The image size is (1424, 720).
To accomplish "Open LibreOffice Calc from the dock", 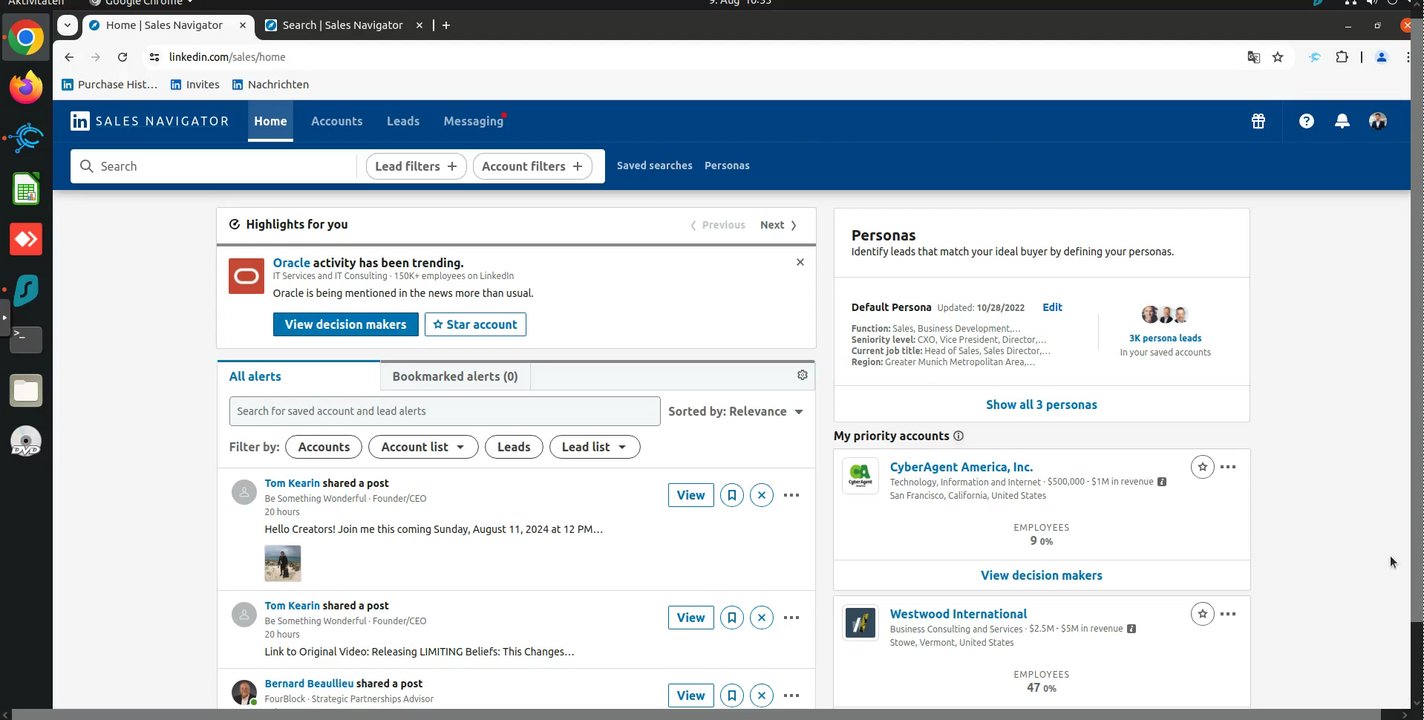I will pyautogui.click(x=26, y=189).
